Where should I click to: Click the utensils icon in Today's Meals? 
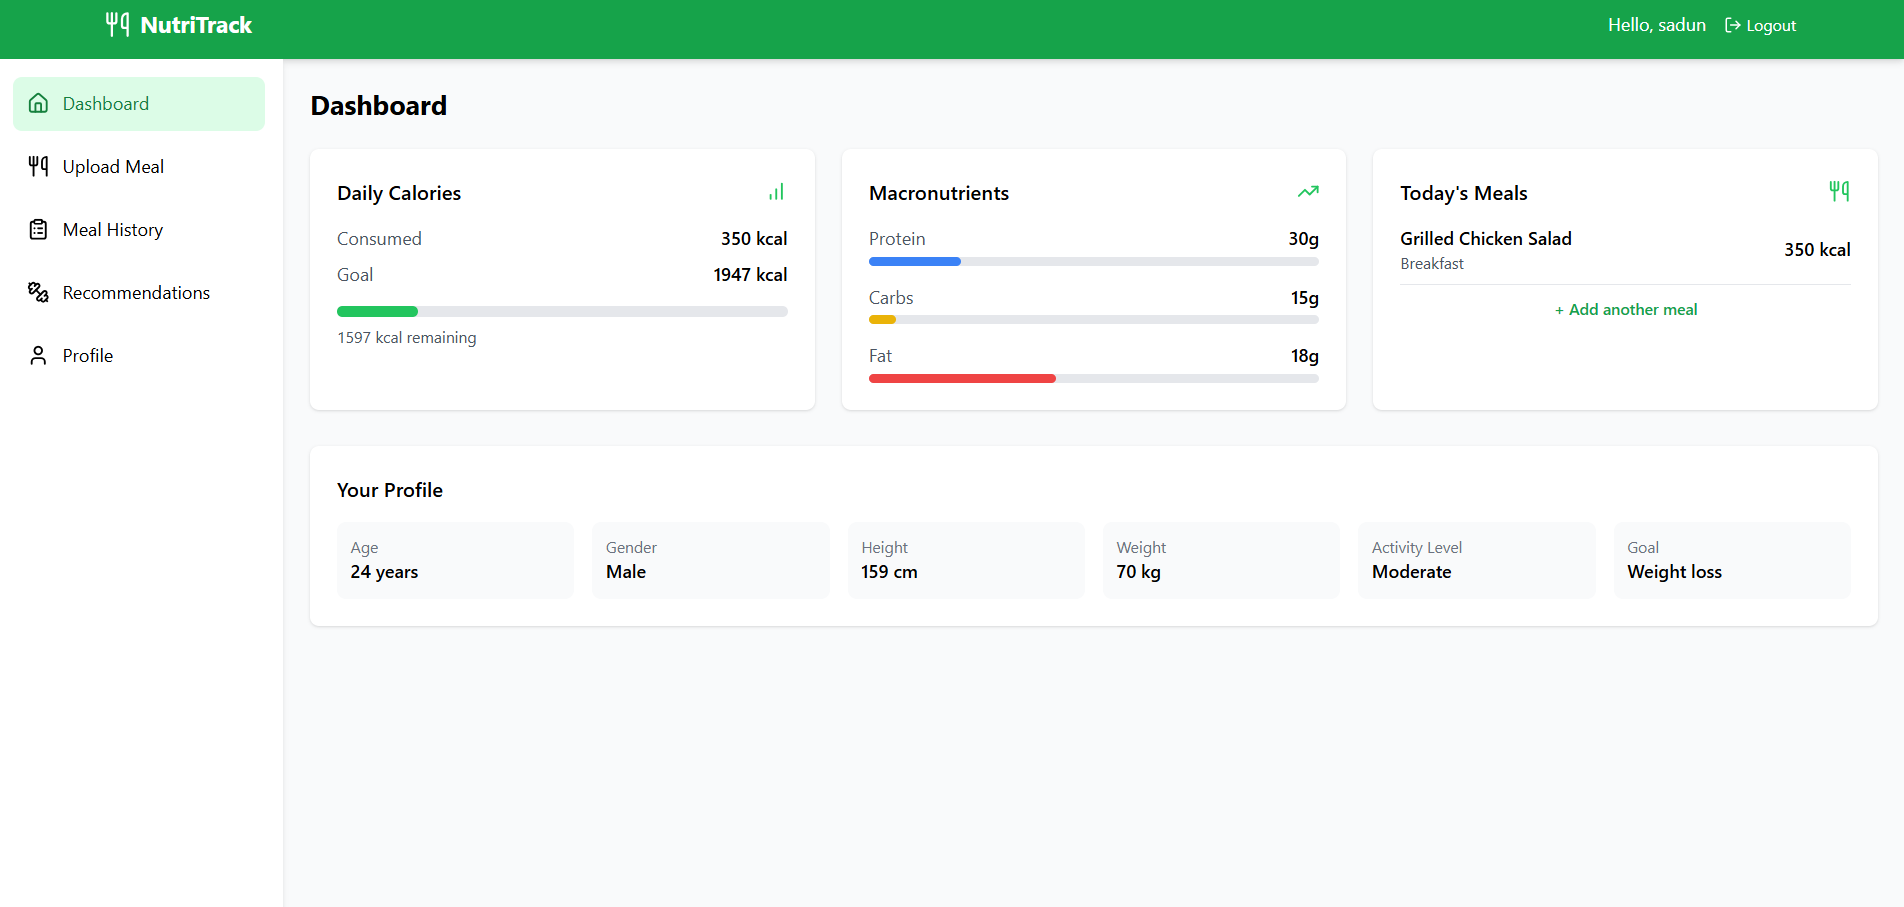1839,192
